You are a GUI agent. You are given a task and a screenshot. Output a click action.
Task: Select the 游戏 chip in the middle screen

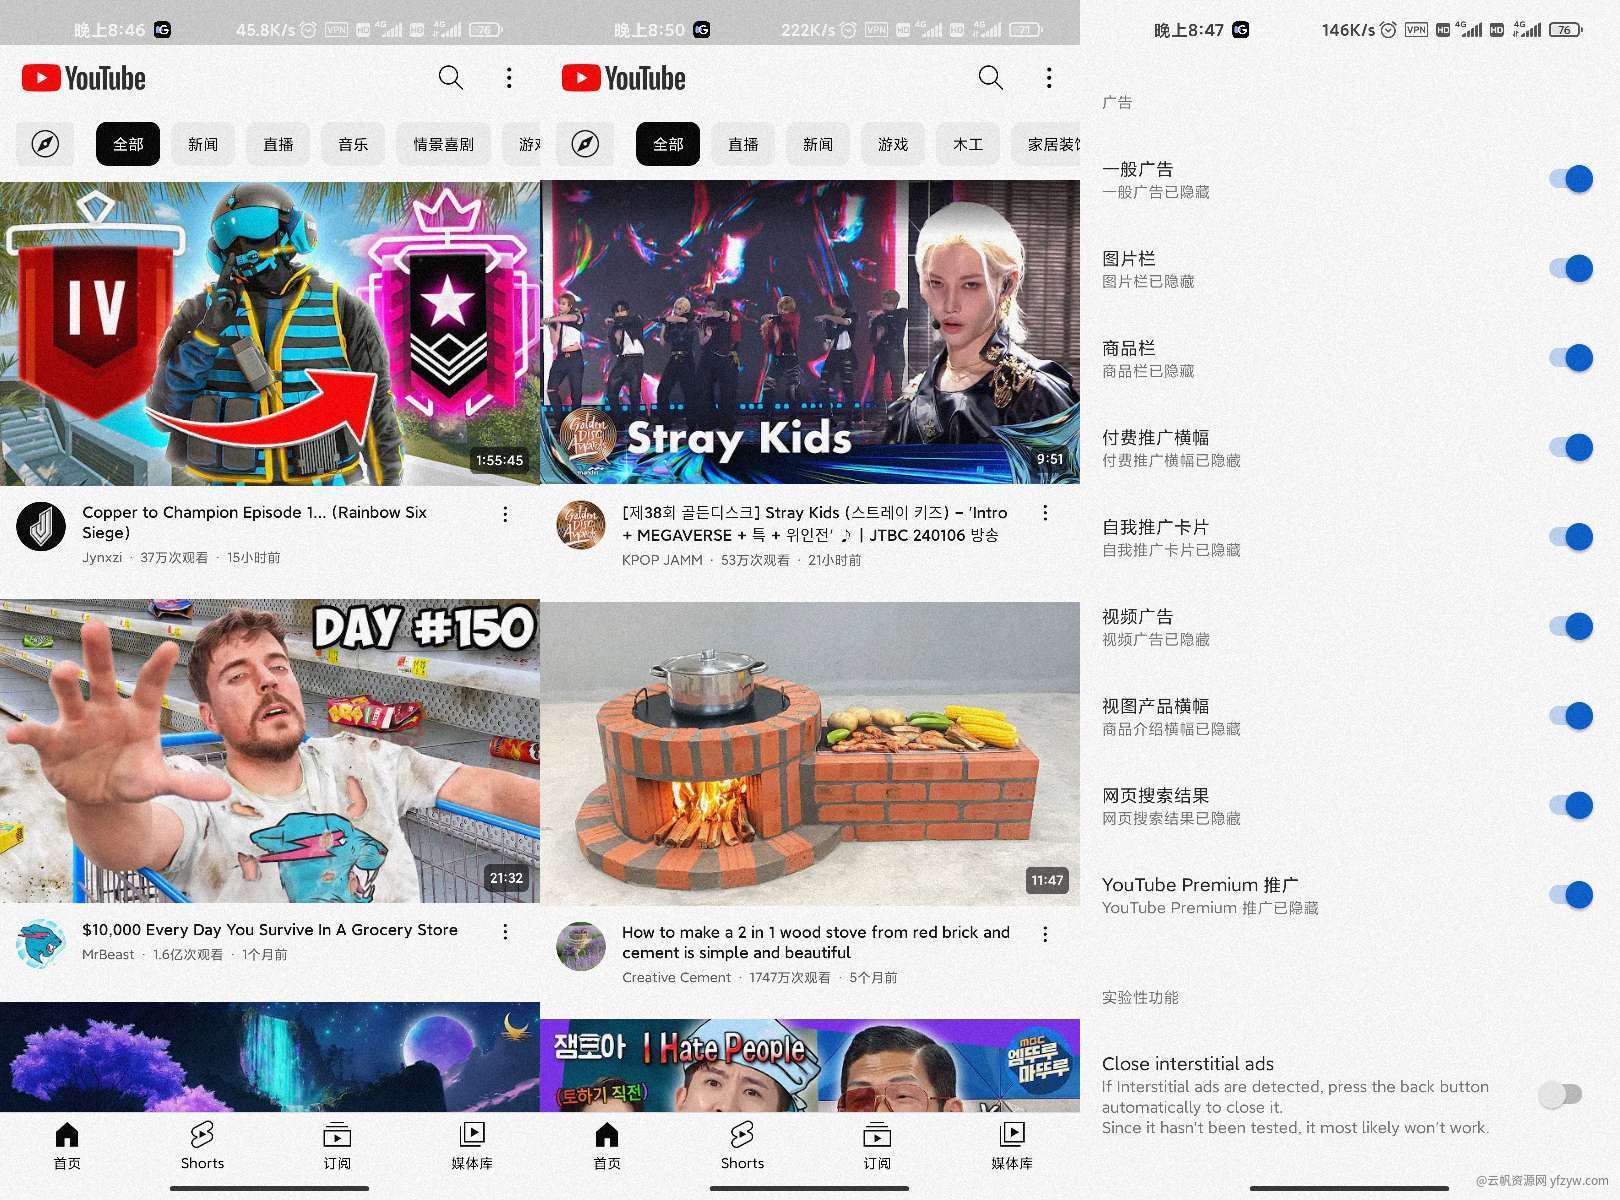point(893,144)
